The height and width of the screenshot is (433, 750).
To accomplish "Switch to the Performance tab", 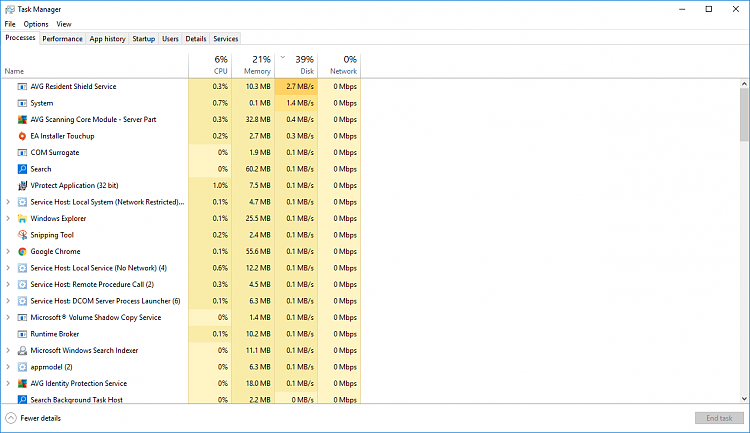I will pyautogui.click(x=62, y=39).
